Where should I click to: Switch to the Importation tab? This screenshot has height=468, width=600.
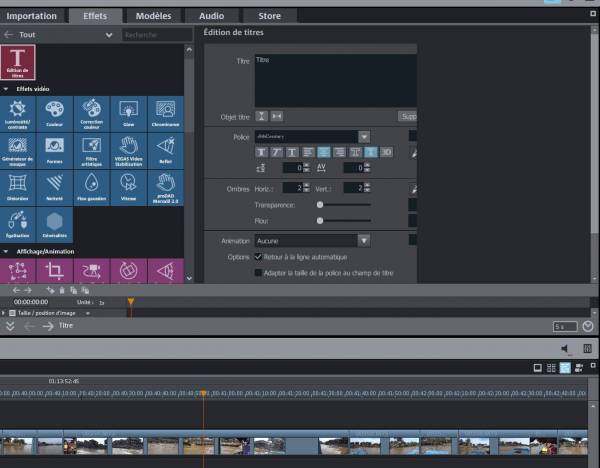coord(32,16)
